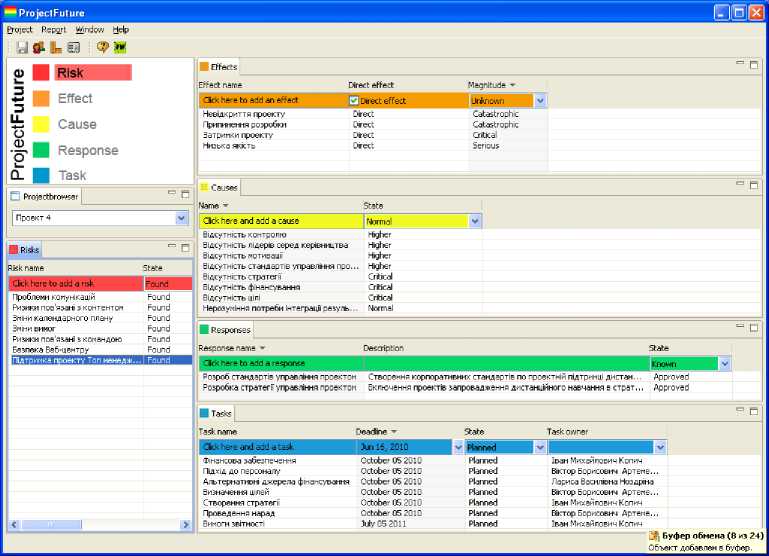Viewport: 769px width, 556px height.
Task: Click the help question mark toolbar icon
Action: pyautogui.click(x=102, y=47)
